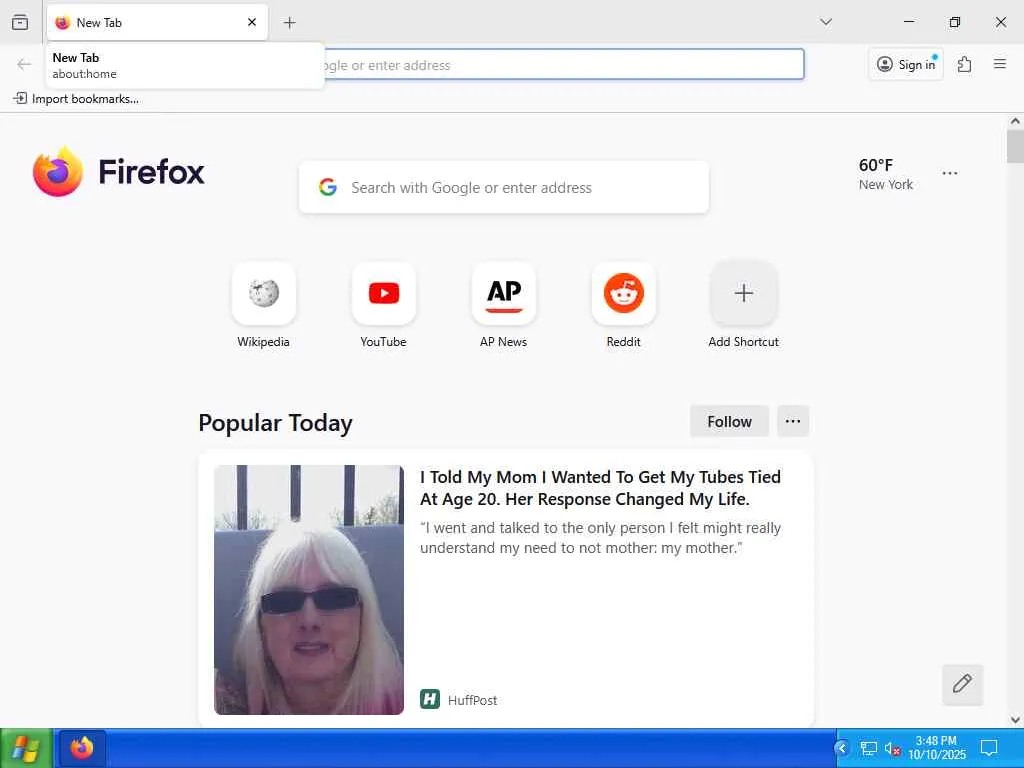
Task: Open the Reddit shortcut tile
Action: (x=624, y=293)
